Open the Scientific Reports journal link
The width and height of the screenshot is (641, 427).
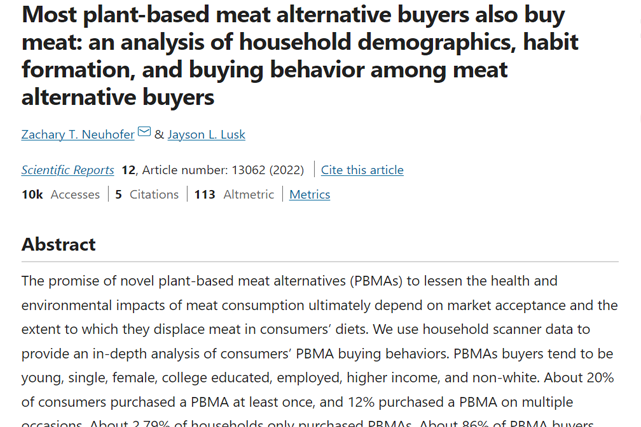(x=67, y=170)
